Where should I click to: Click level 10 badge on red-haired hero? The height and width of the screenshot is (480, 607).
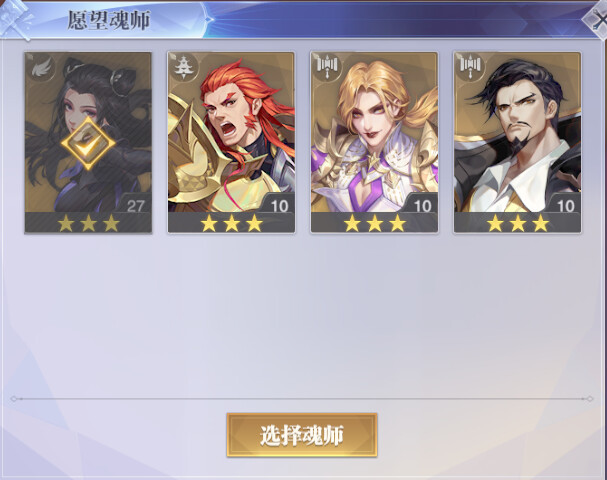[x=278, y=204]
